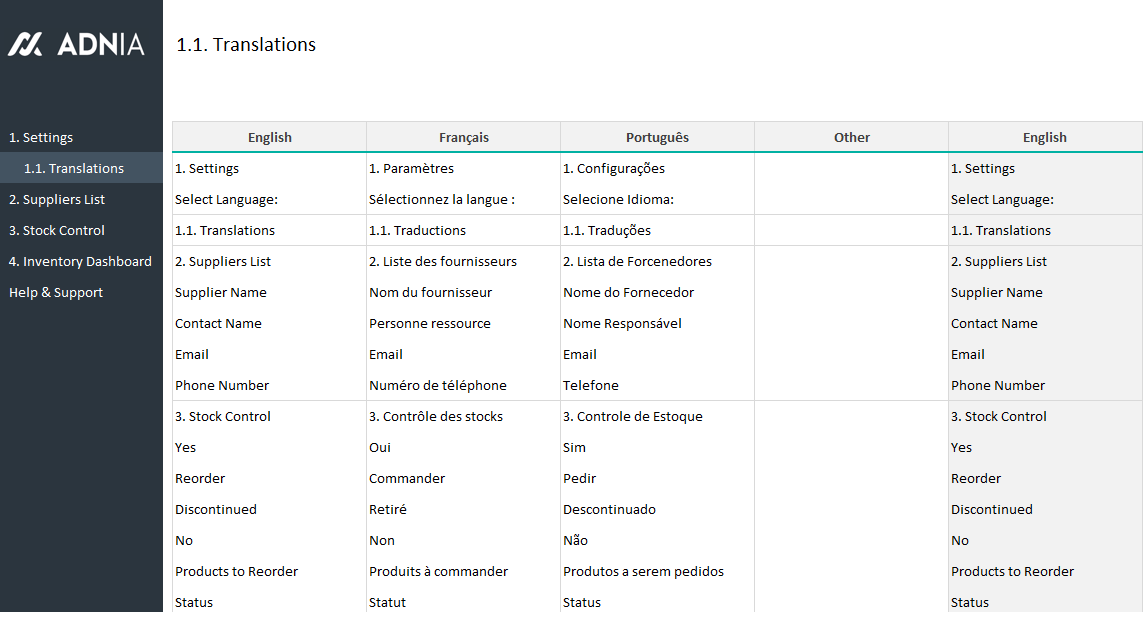This screenshot has height=629, width=1147.
Task: Select the 'Descontinuado' translation cell
Action: tap(609, 510)
